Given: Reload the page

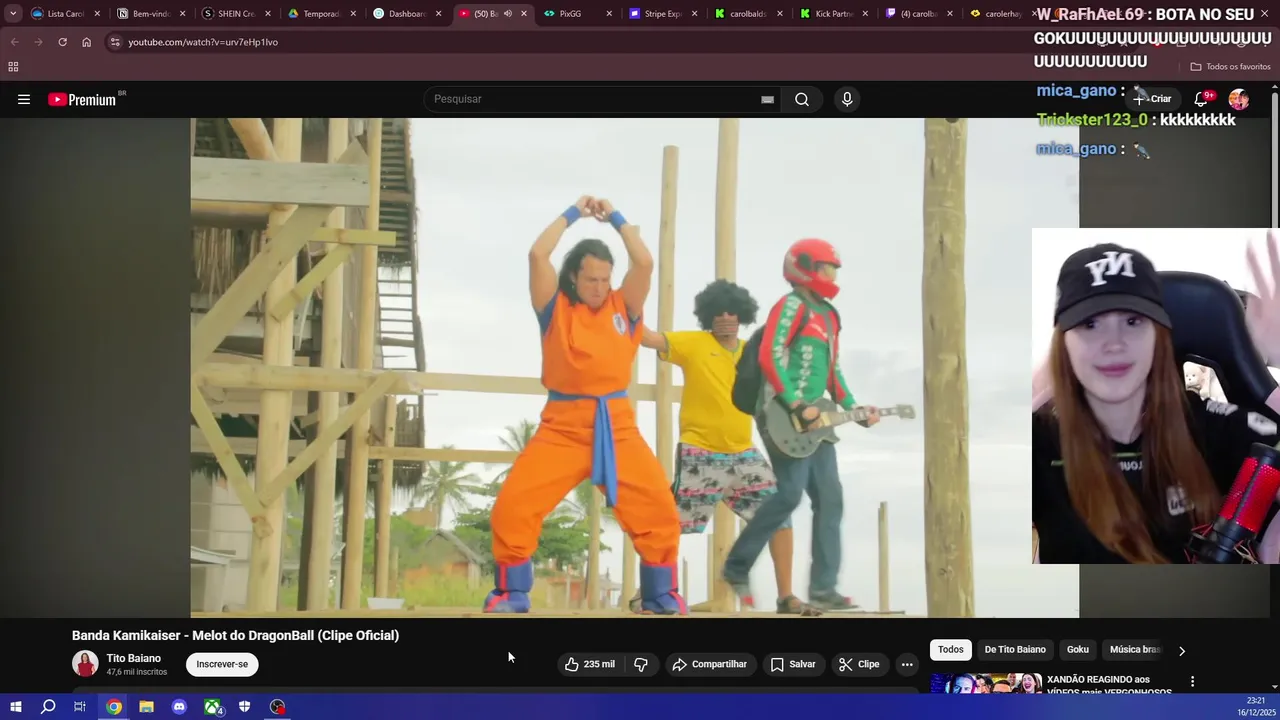Looking at the screenshot, I should [x=62, y=42].
